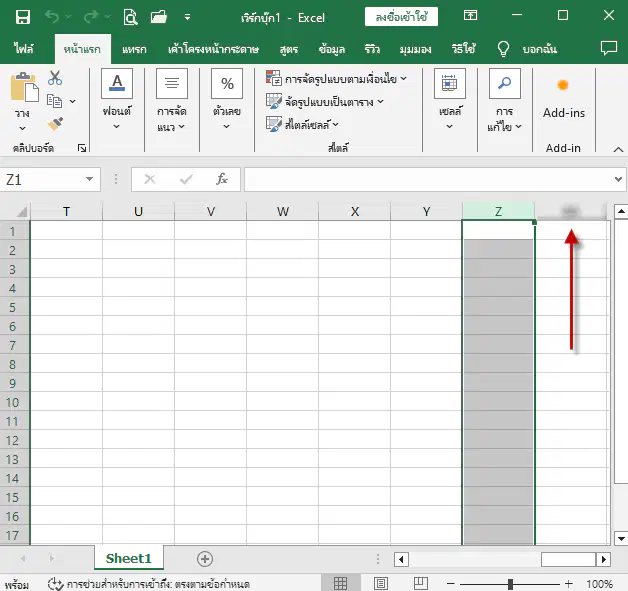Image resolution: width=628 pixels, height=591 pixels.
Task: Switch to Page Break Preview icon
Action: (421, 583)
